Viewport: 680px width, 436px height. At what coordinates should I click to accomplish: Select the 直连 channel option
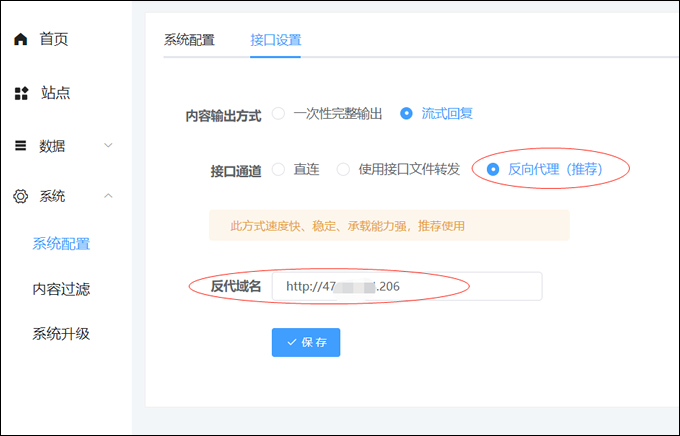click(278, 170)
